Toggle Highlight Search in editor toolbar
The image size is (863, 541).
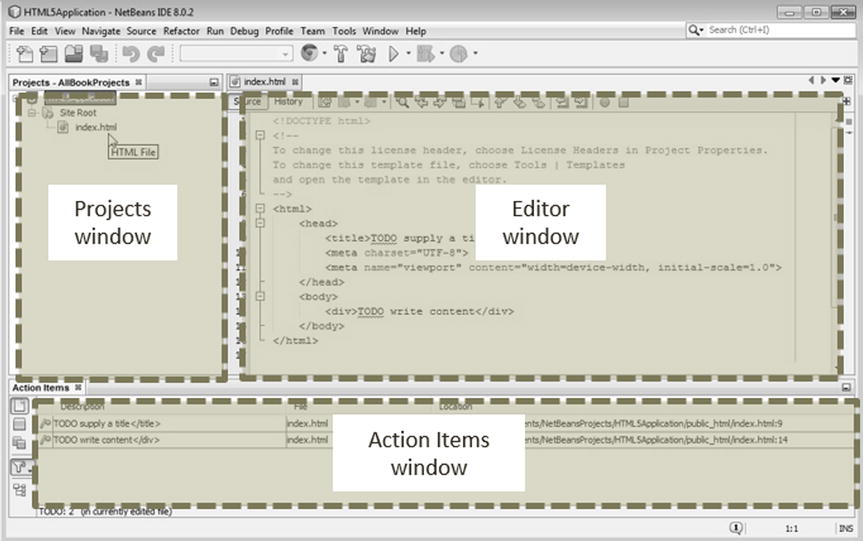(x=458, y=102)
